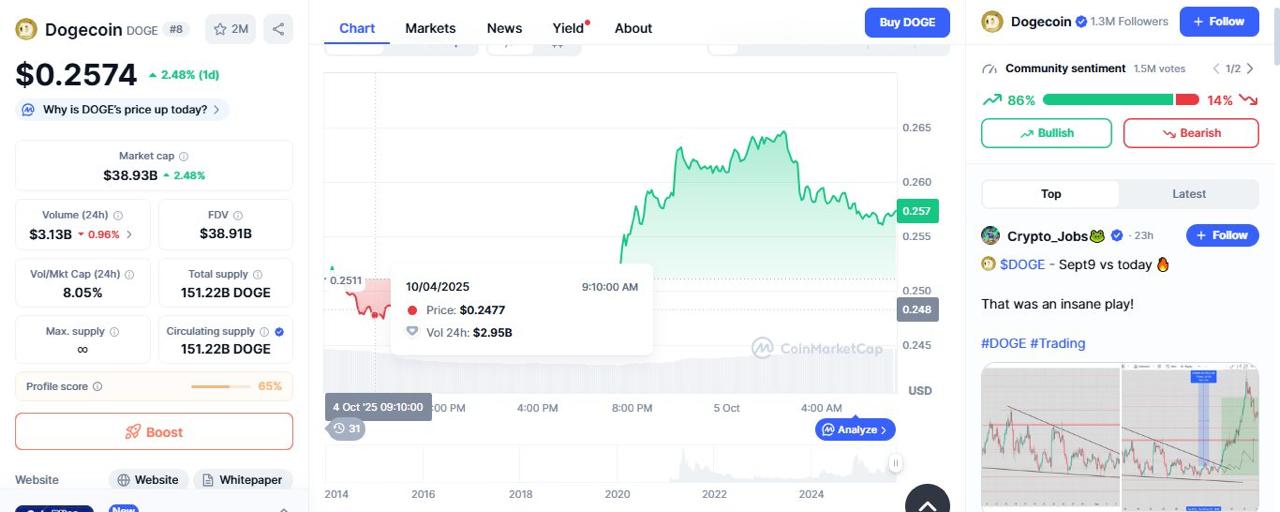Screen dimensions: 1280x512
Task: Vote Bearish on community sentiment
Action: [x=1190, y=133]
